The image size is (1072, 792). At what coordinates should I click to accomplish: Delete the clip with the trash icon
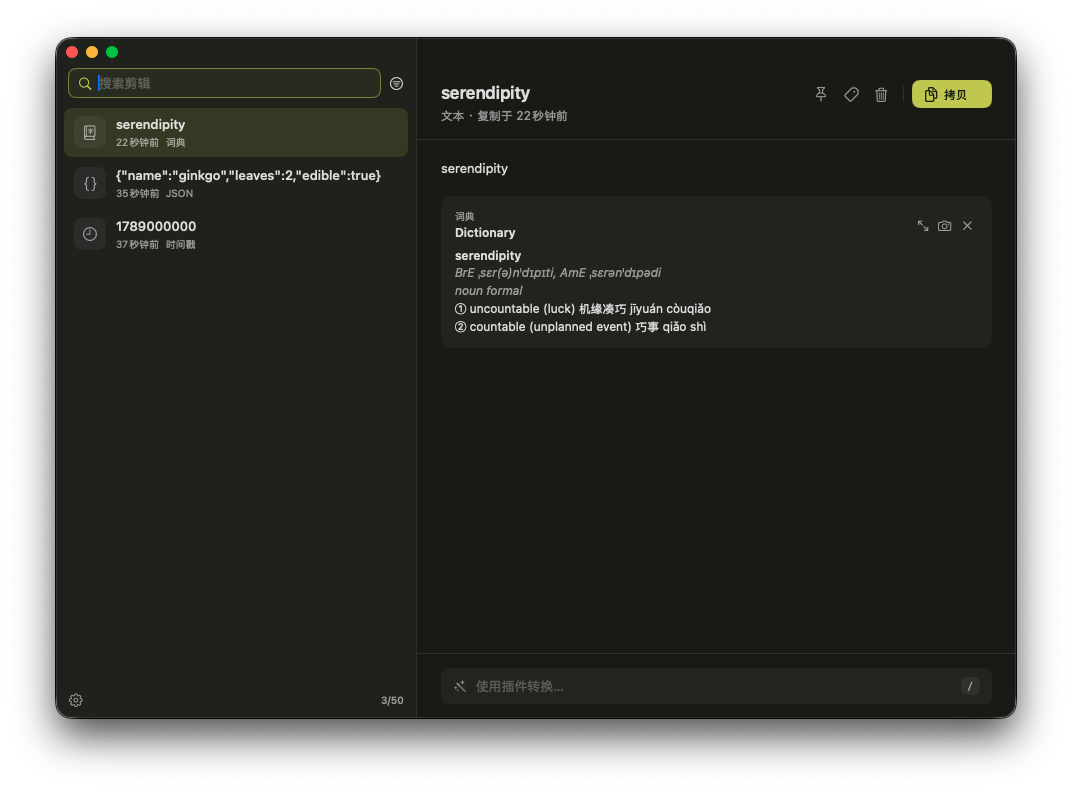pos(881,94)
